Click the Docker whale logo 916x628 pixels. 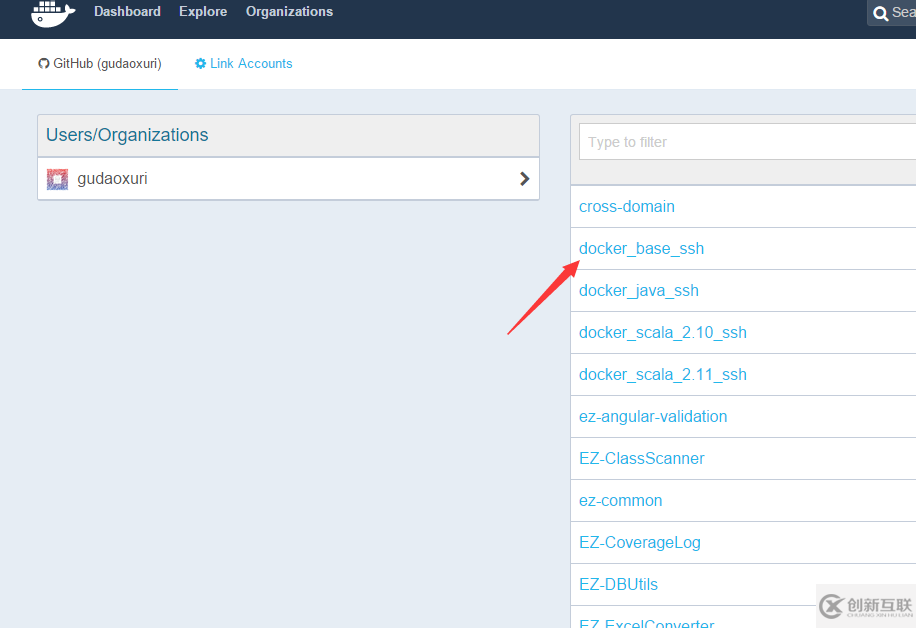53,13
